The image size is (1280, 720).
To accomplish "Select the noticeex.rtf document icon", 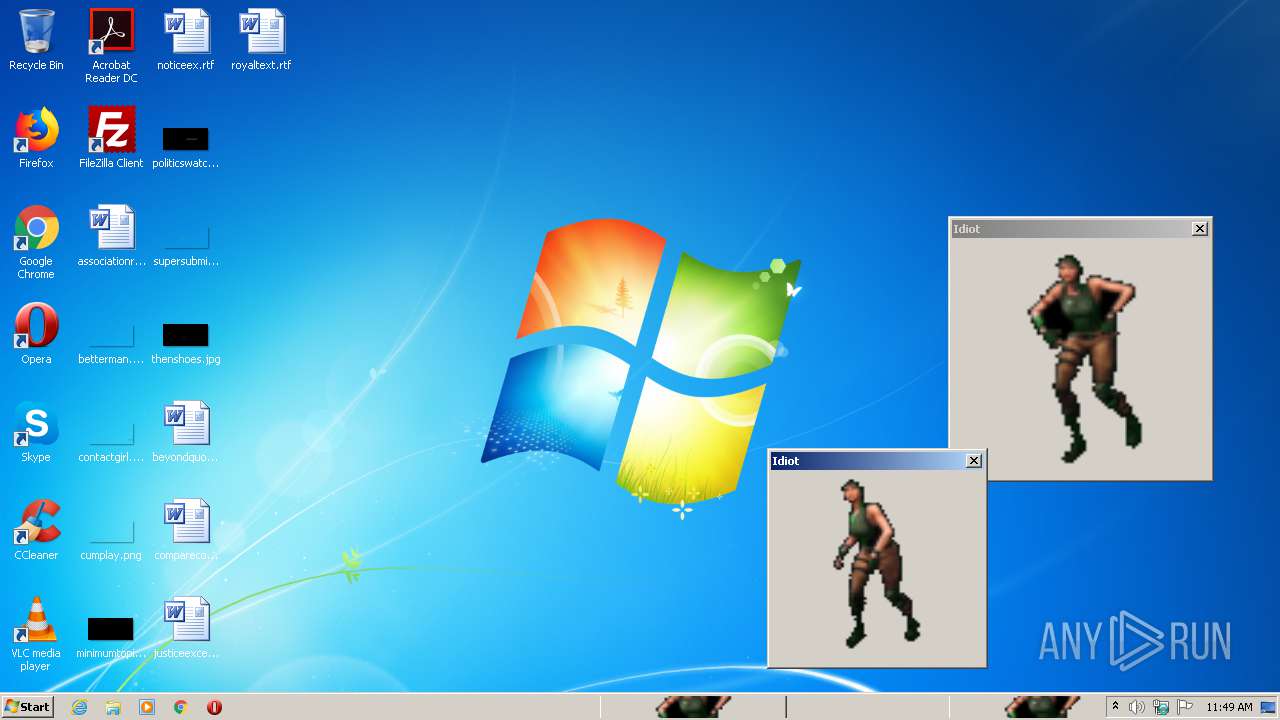I will (186, 41).
